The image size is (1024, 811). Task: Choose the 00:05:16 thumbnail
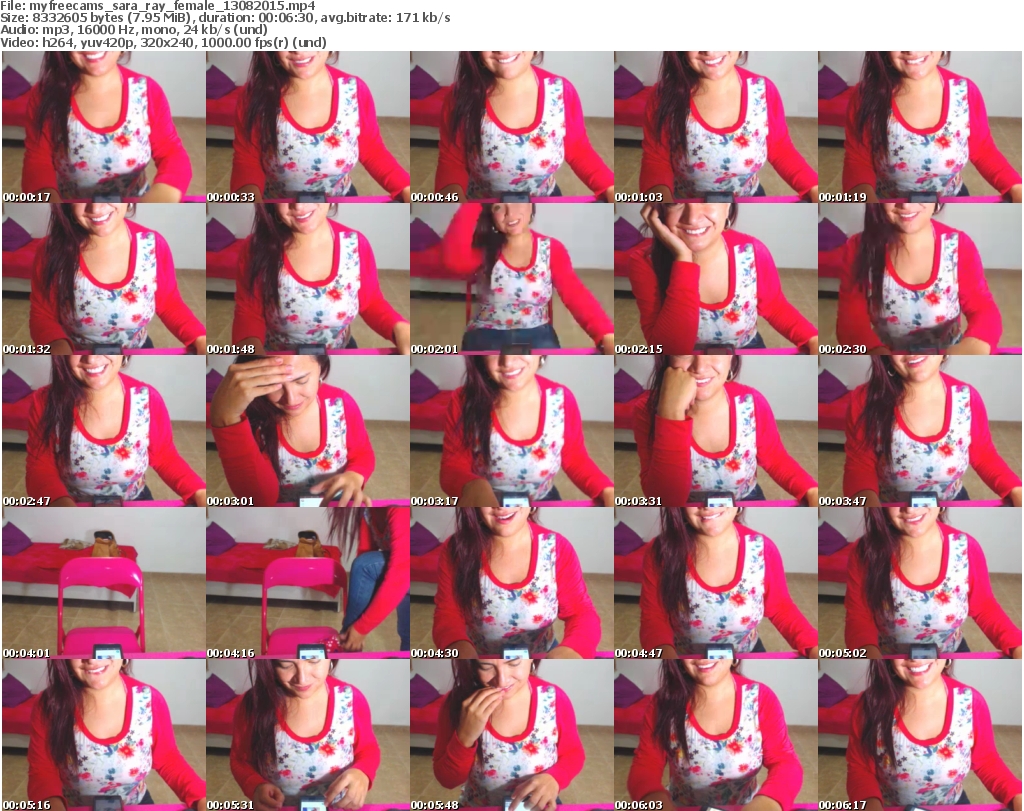click(x=104, y=735)
